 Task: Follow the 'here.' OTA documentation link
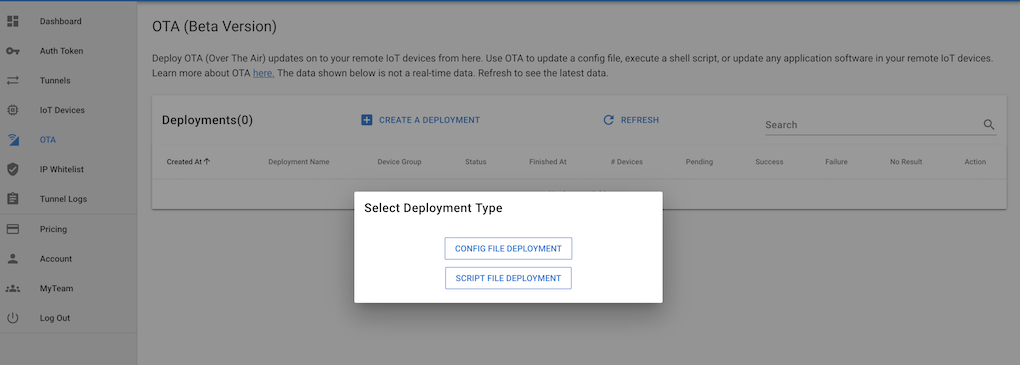click(263, 73)
